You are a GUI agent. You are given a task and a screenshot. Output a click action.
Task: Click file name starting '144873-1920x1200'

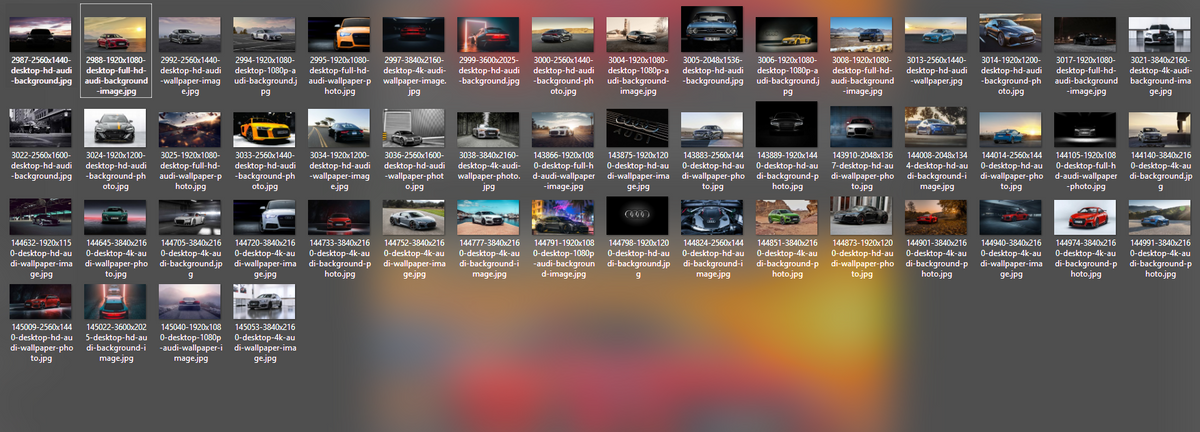click(x=862, y=257)
